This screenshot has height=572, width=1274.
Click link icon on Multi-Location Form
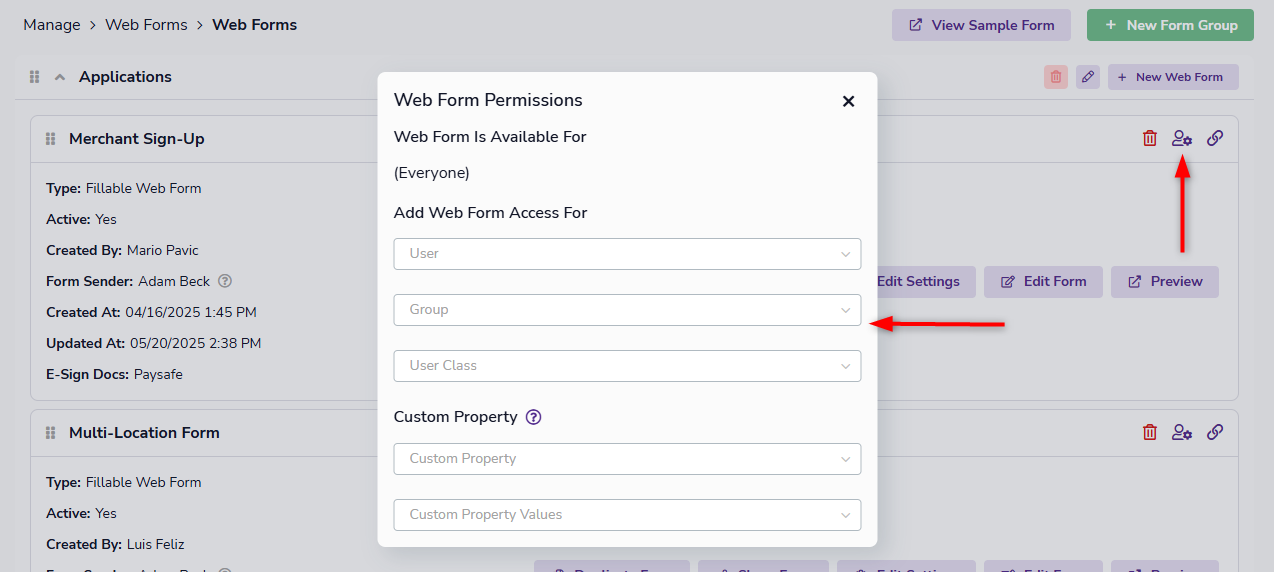[x=1215, y=433]
